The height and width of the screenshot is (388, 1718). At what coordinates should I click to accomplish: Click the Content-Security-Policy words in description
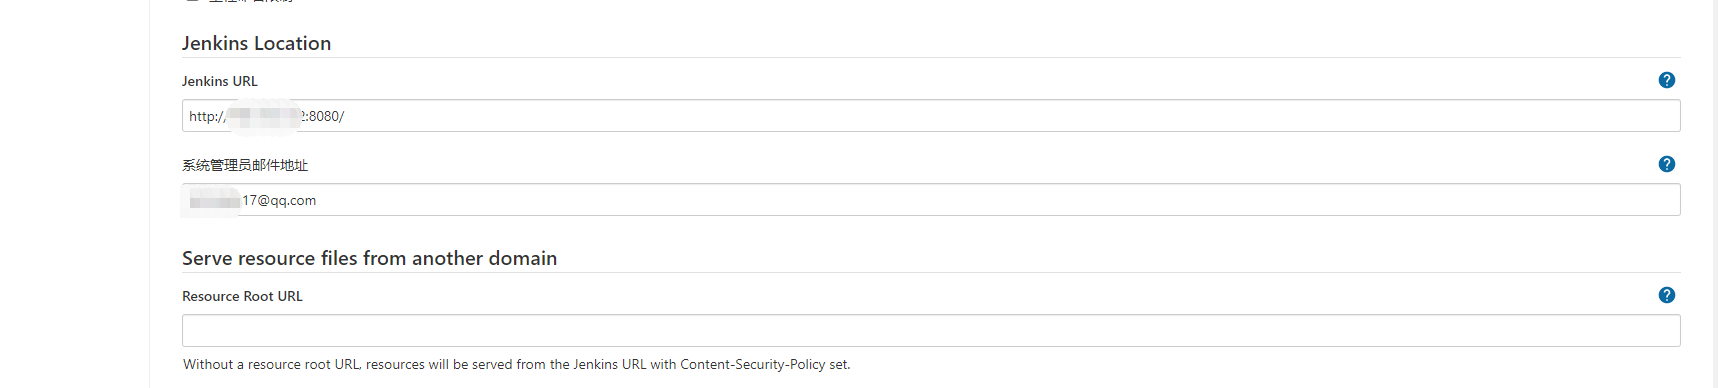(x=752, y=364)
